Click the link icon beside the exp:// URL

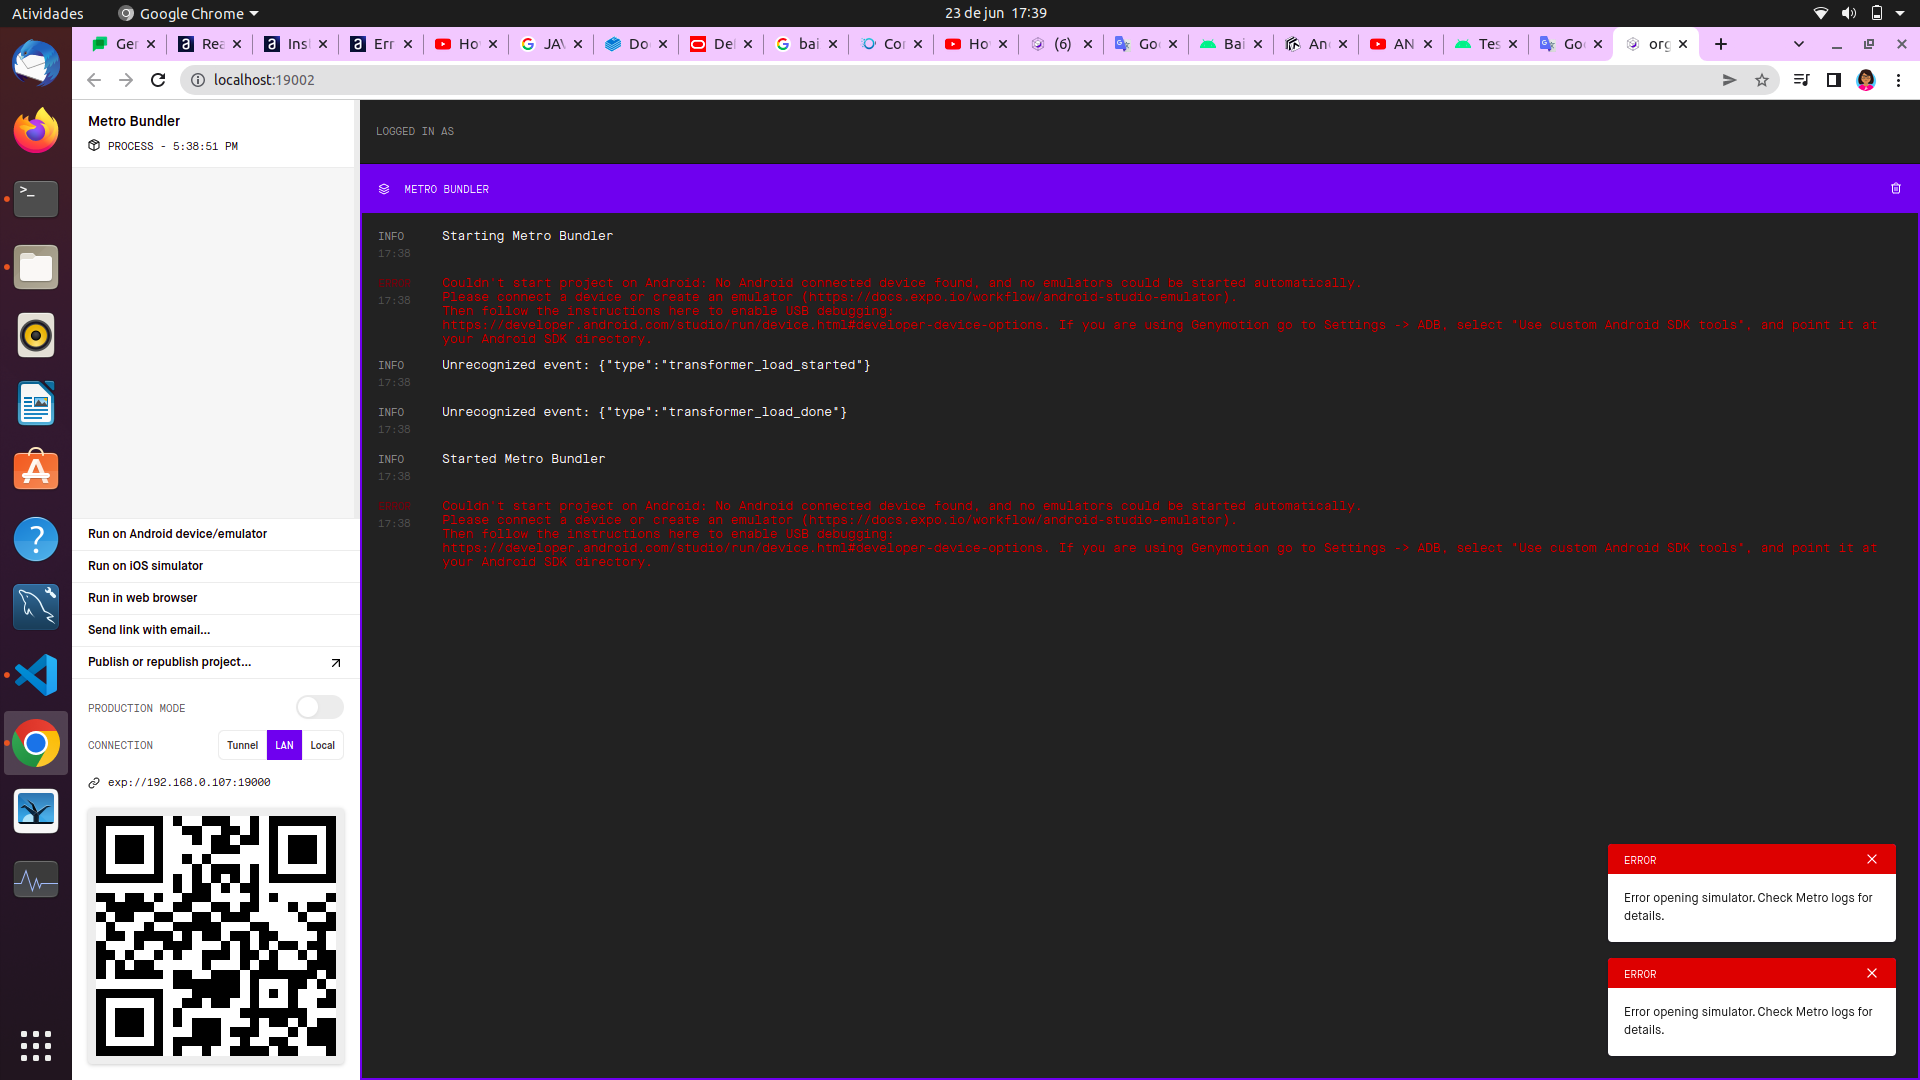pos(94,783)
